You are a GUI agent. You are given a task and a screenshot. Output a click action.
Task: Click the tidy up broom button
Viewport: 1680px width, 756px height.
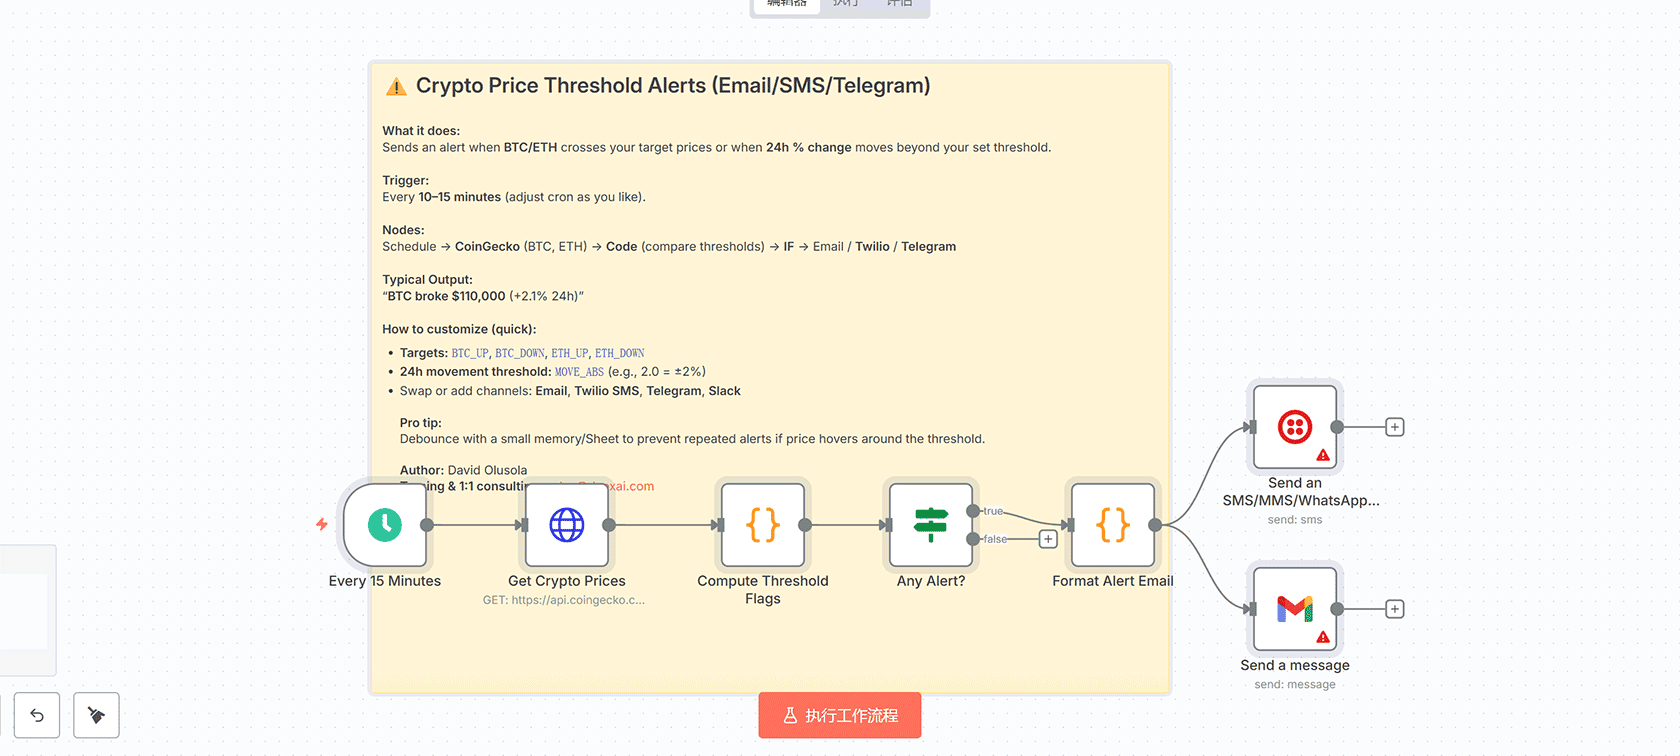(x=96, y=715)
